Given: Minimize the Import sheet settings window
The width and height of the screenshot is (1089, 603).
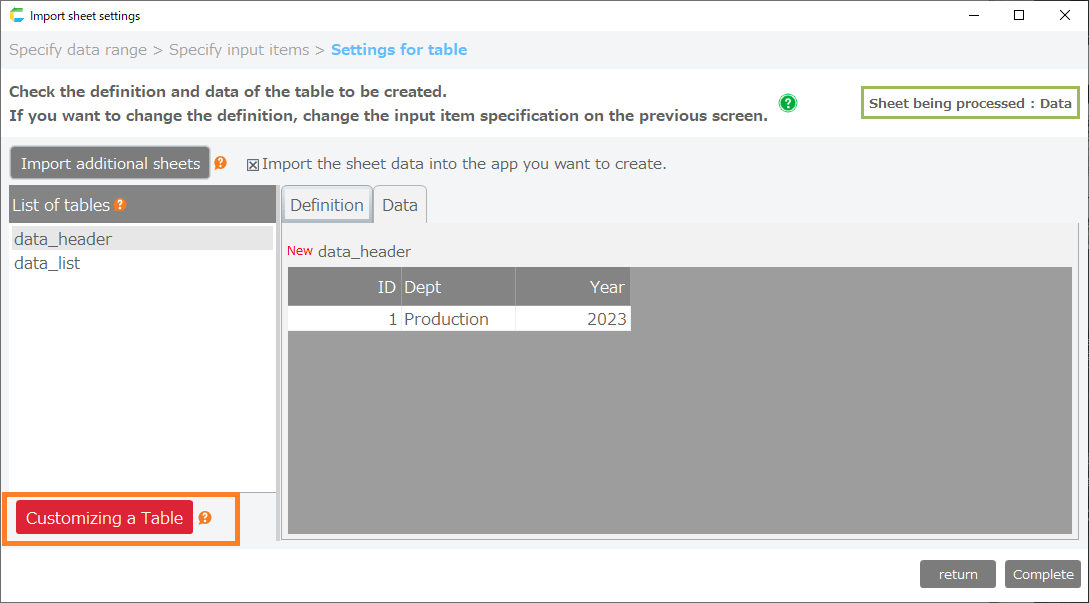Looking at the screenshot, I should pos(973,15).
